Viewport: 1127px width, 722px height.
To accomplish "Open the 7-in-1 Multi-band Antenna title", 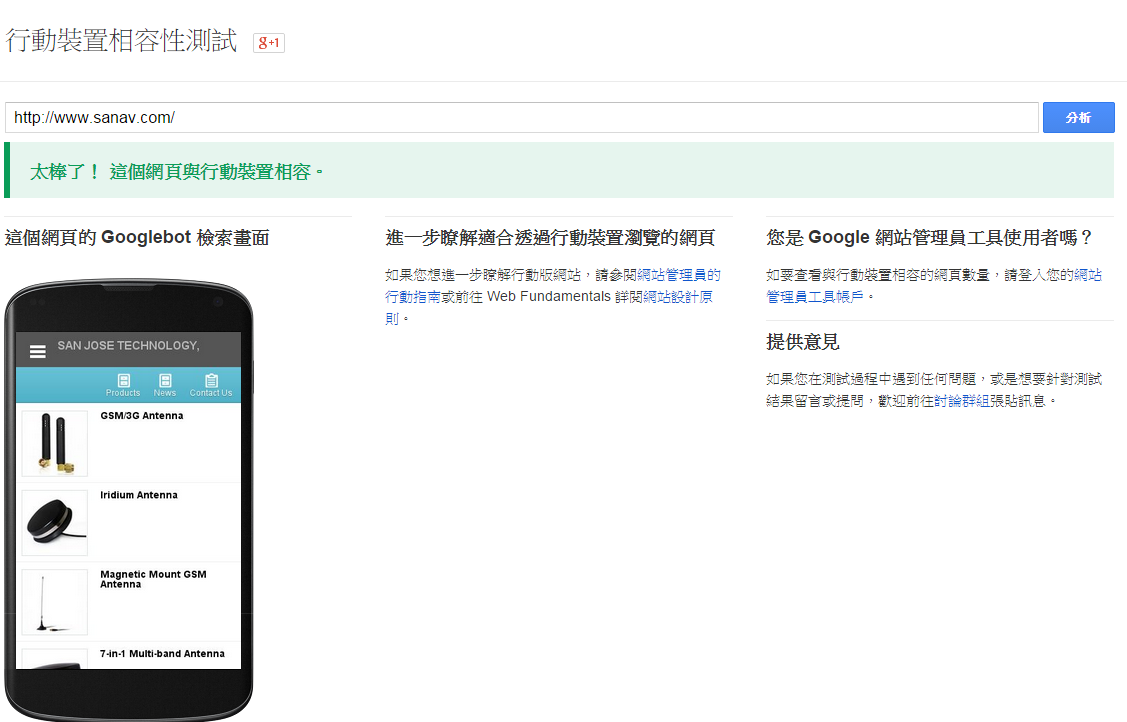I will [x=162, y=654].
